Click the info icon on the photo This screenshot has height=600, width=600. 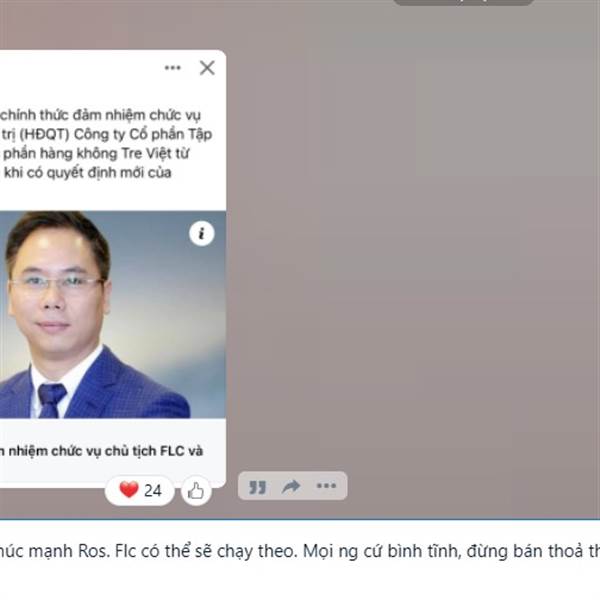pos(202,233)
